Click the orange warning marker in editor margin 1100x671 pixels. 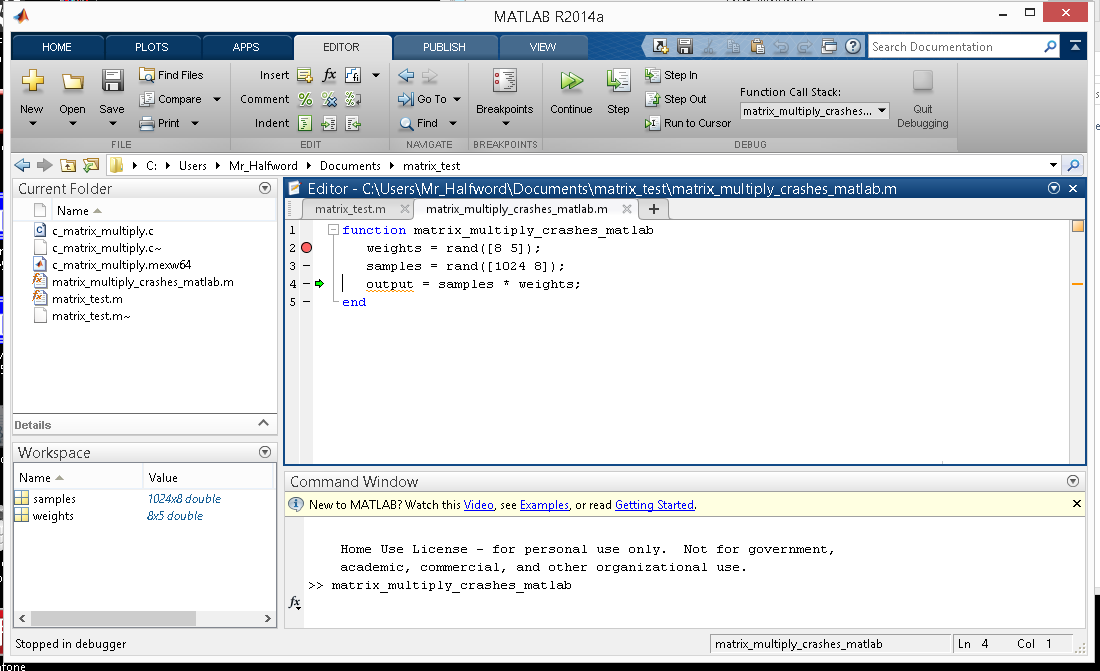pyautogui.click(x=1078, y=284)
